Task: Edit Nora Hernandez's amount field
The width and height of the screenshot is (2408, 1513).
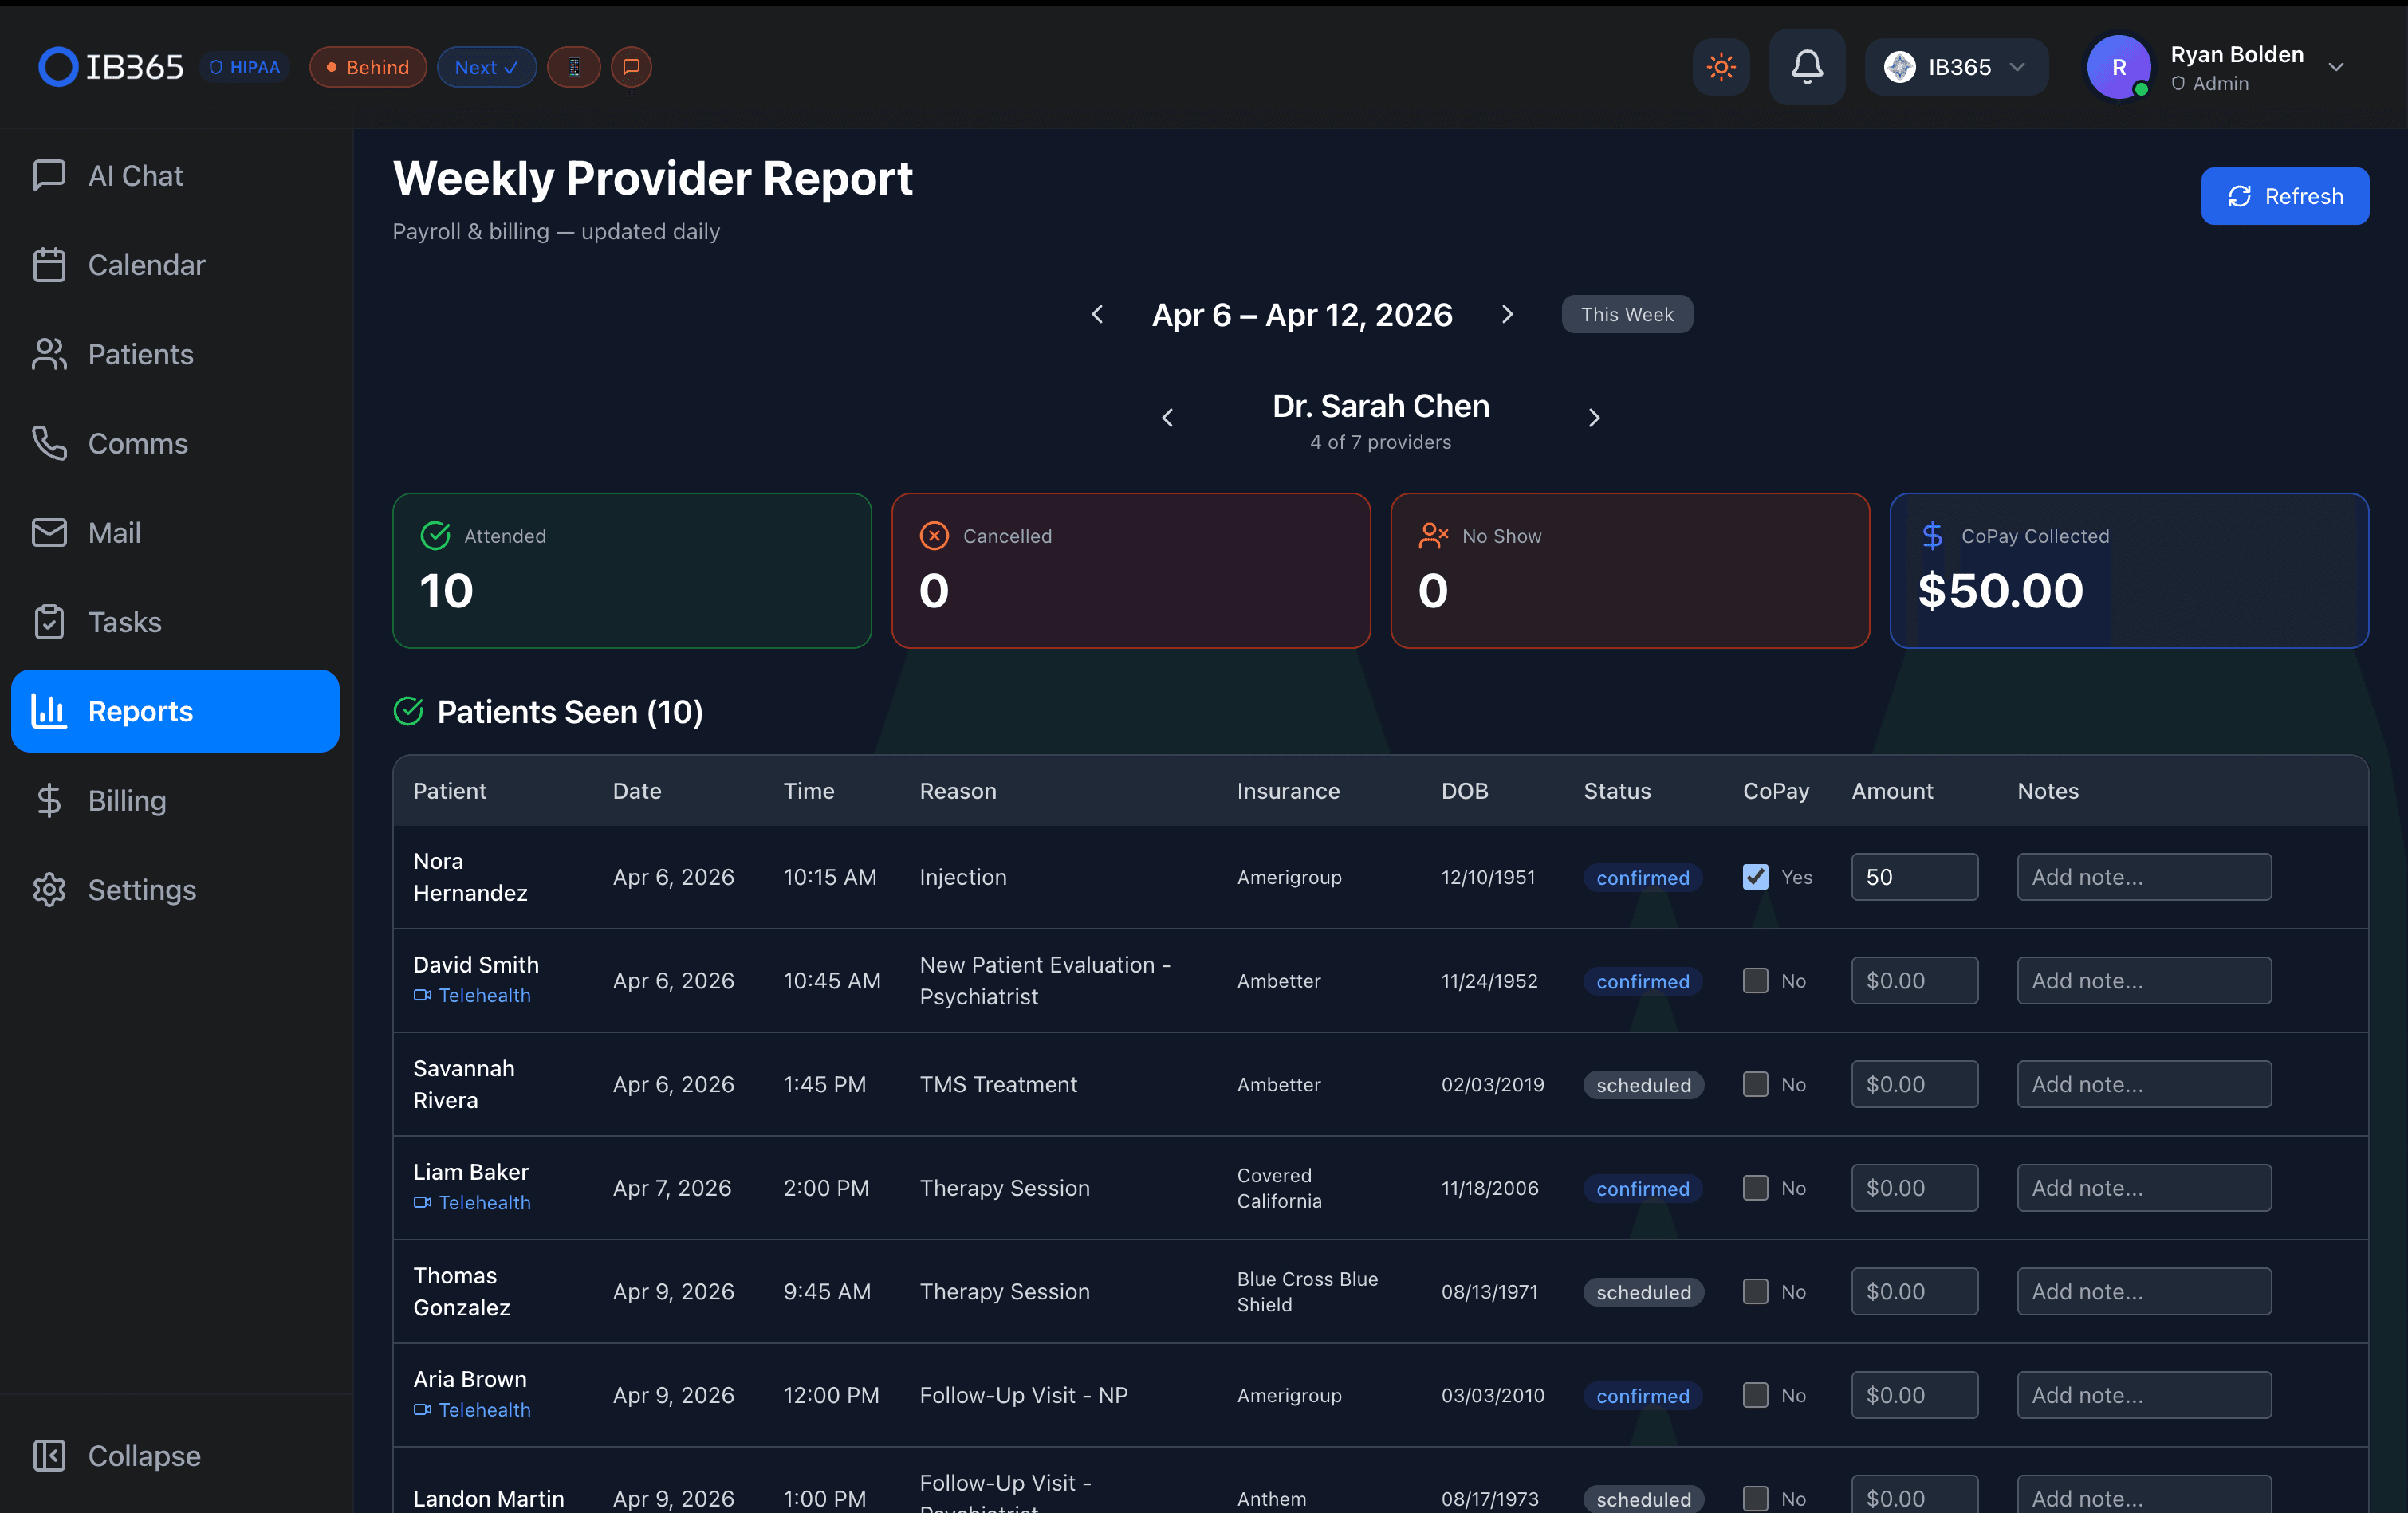Action: pyautogui.click(x=1914, y=877)
